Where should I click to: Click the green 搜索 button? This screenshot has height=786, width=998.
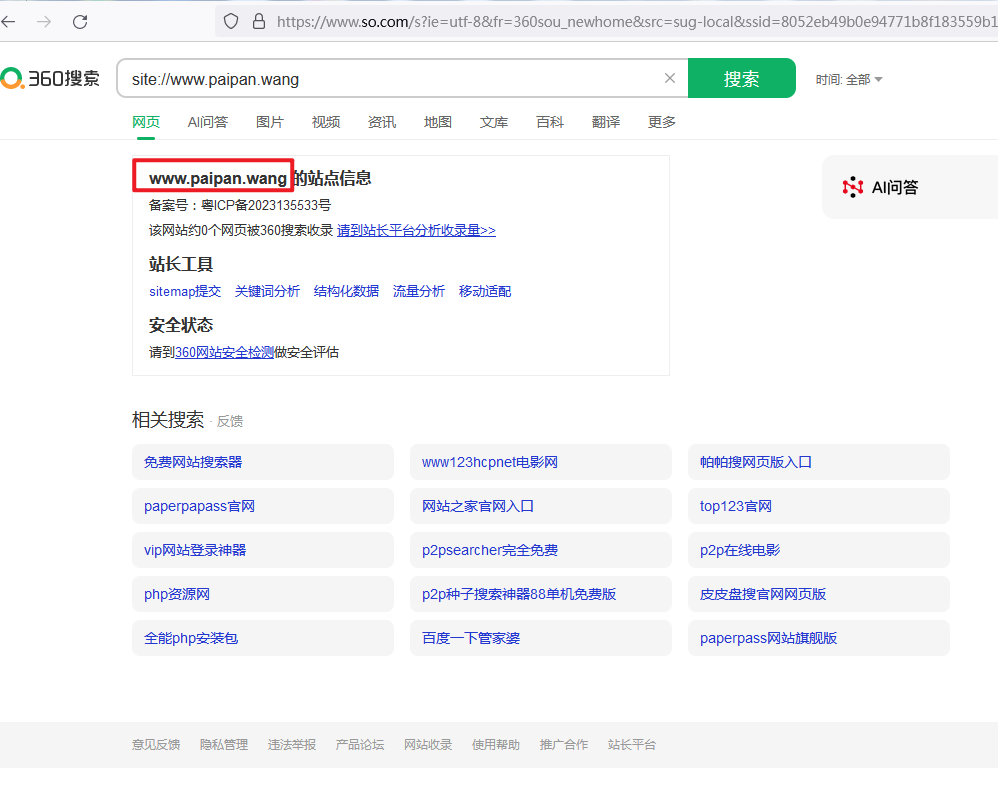[741, 78]
